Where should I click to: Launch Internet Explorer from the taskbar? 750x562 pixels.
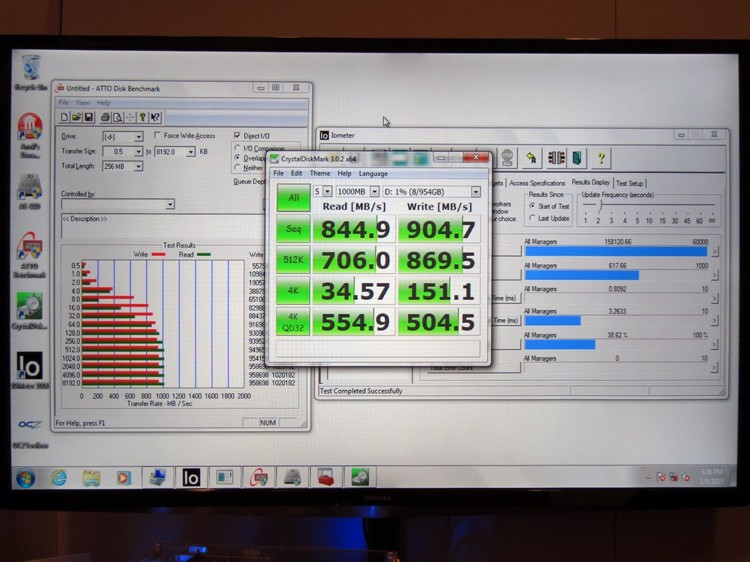(59, 477)
